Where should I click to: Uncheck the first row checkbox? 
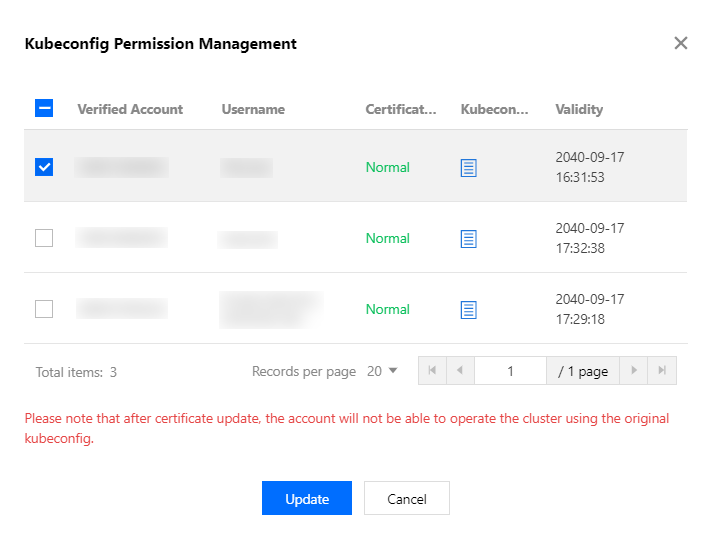pos(44,167)
